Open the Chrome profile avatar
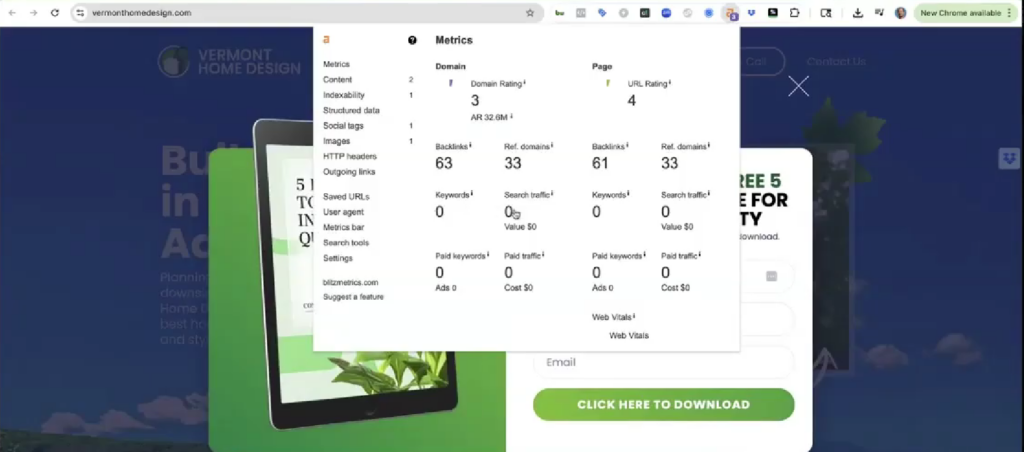1024x452 pixels. [901, 13]
